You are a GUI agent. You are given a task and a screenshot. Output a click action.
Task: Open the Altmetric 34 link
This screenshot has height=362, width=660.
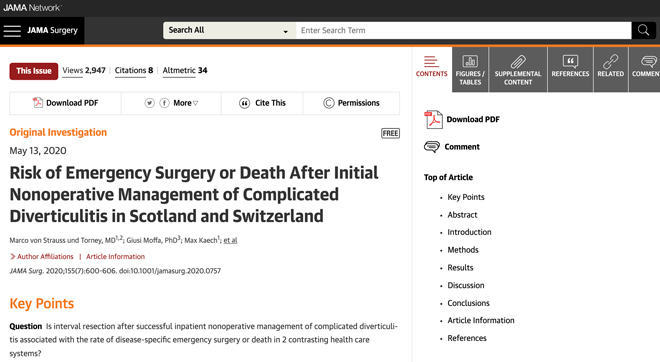pyautogui.click(x=185, y=70)
